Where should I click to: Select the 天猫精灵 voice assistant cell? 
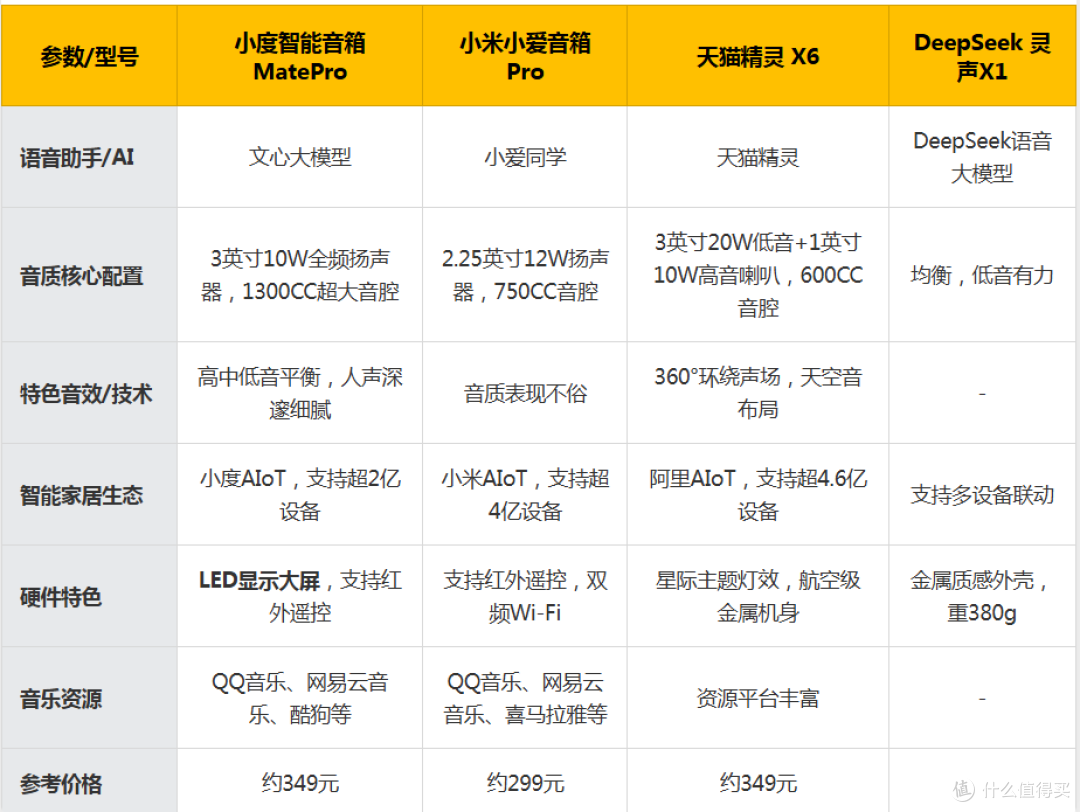pyautogui.click(x=758, y=157)
